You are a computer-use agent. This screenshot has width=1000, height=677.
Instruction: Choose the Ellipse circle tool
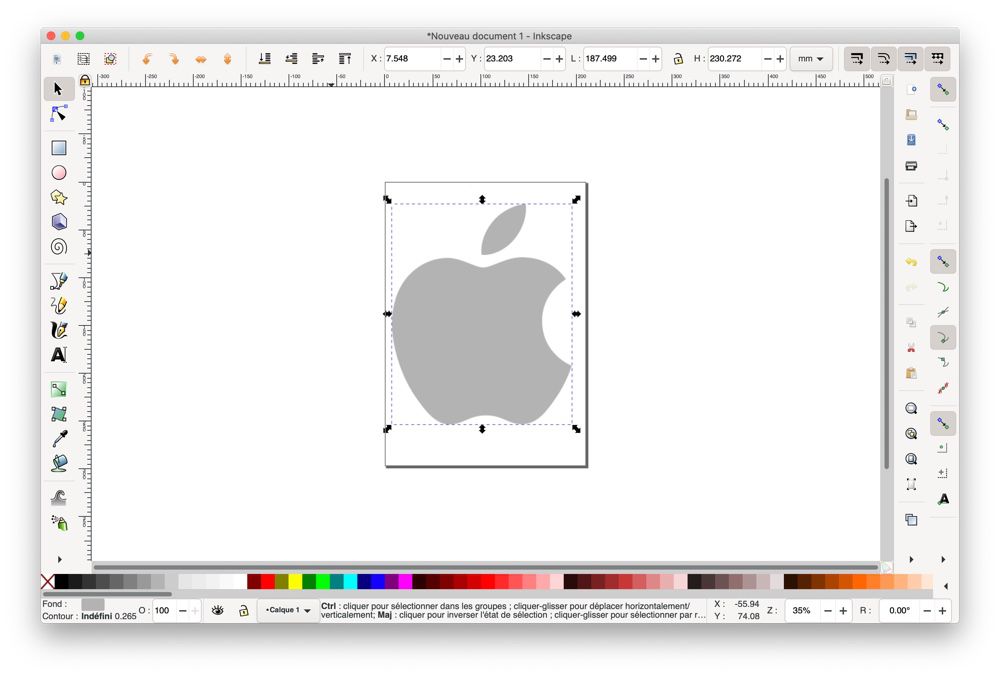coord(59,173)
